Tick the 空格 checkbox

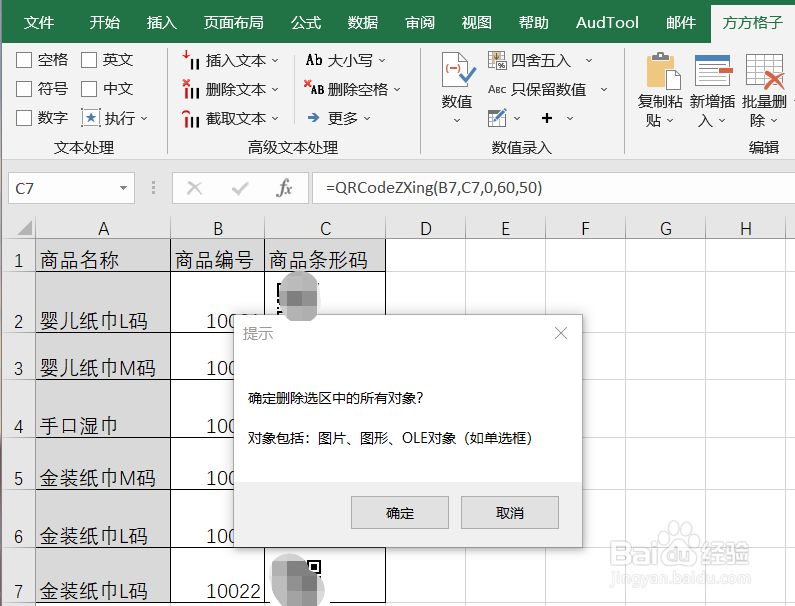24,60
